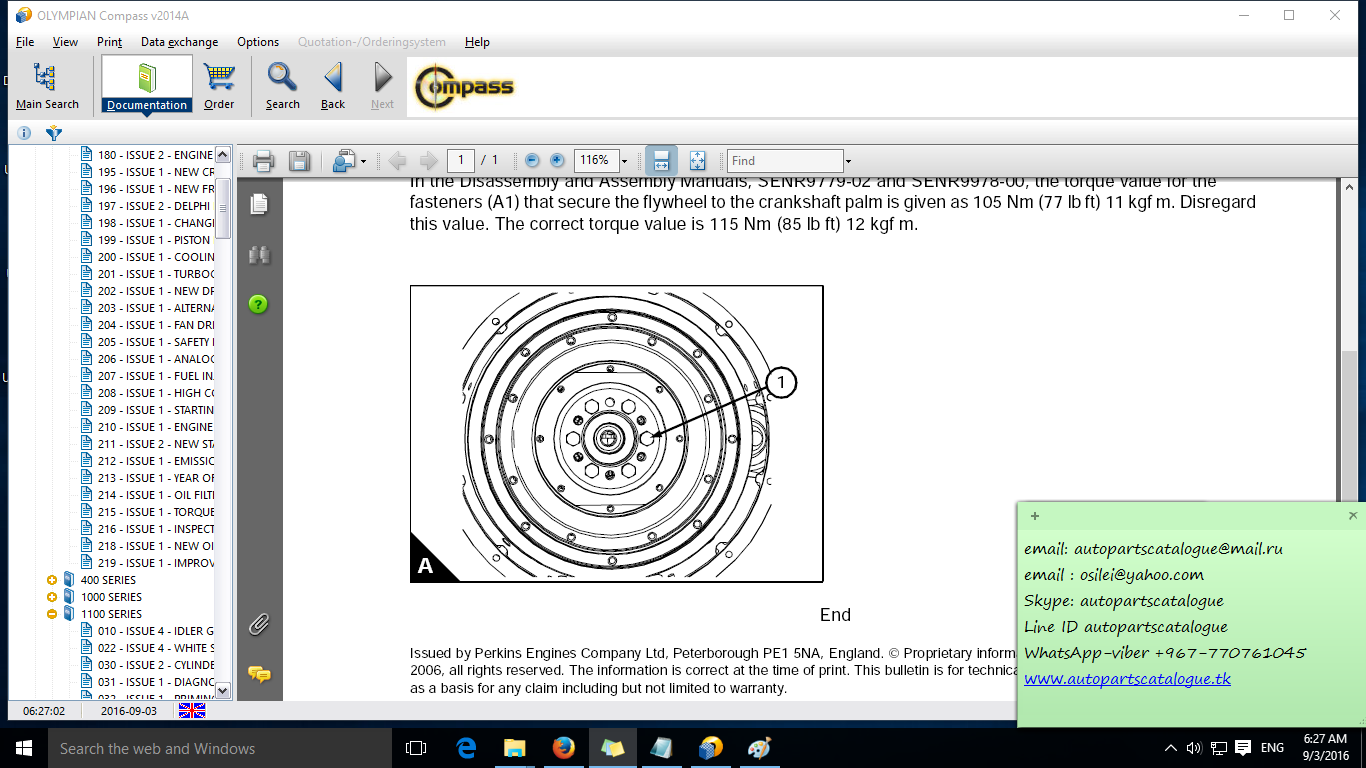
Task: Open the Order shopping cart
Action: click(219, 86)
